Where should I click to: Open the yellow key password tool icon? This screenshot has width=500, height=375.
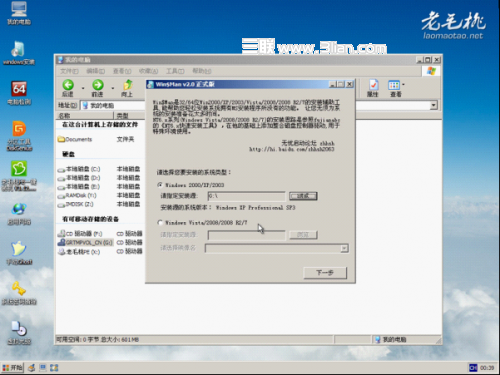click(x=19, y=293)
